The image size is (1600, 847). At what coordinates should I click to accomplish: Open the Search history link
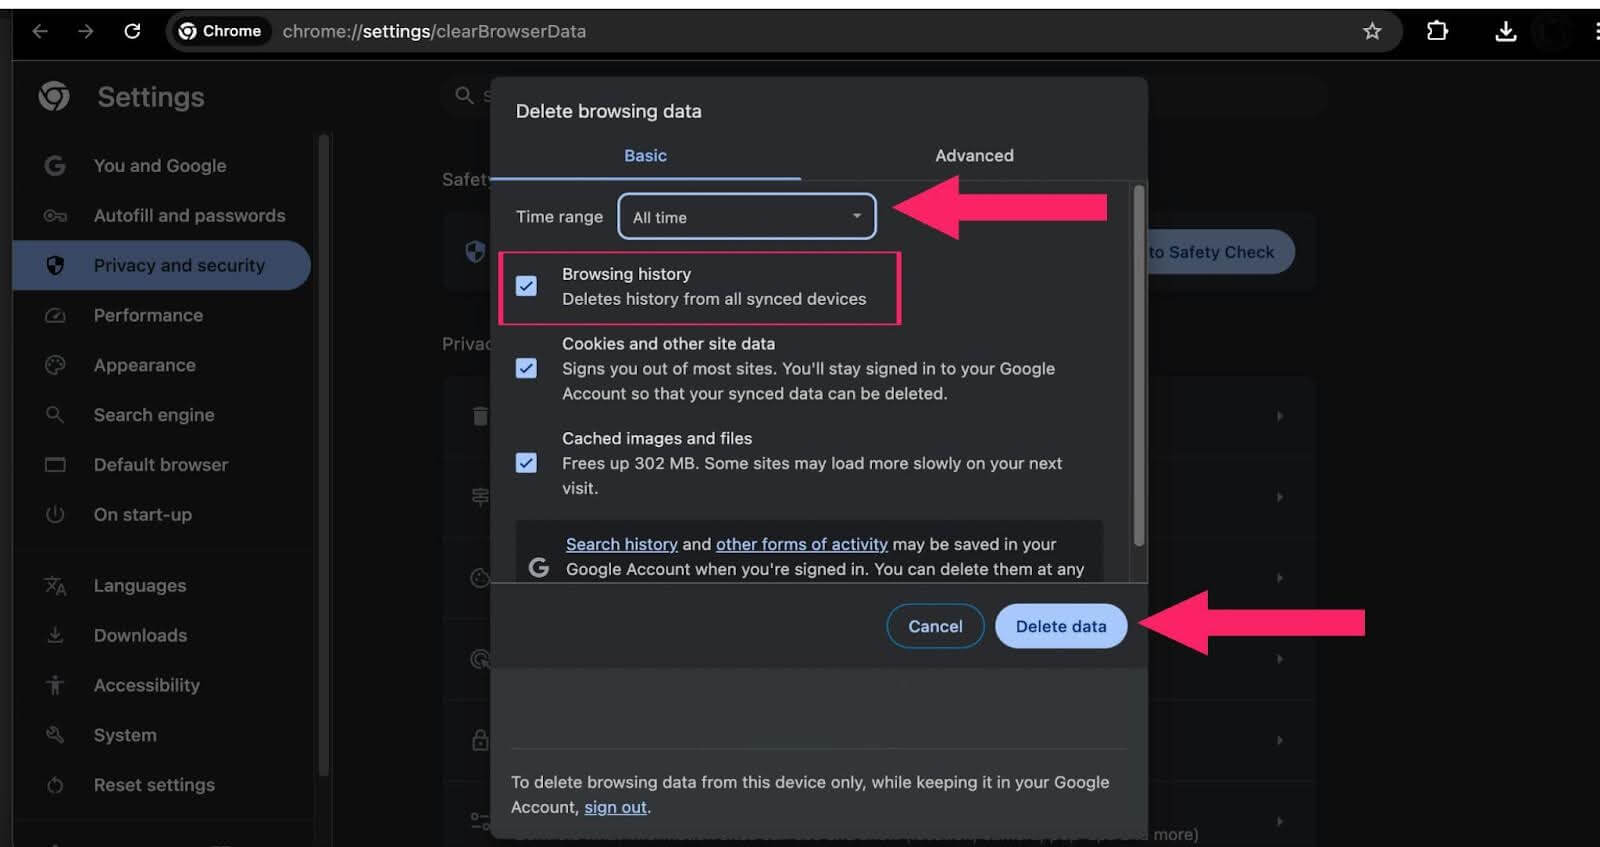pos(621,544)
